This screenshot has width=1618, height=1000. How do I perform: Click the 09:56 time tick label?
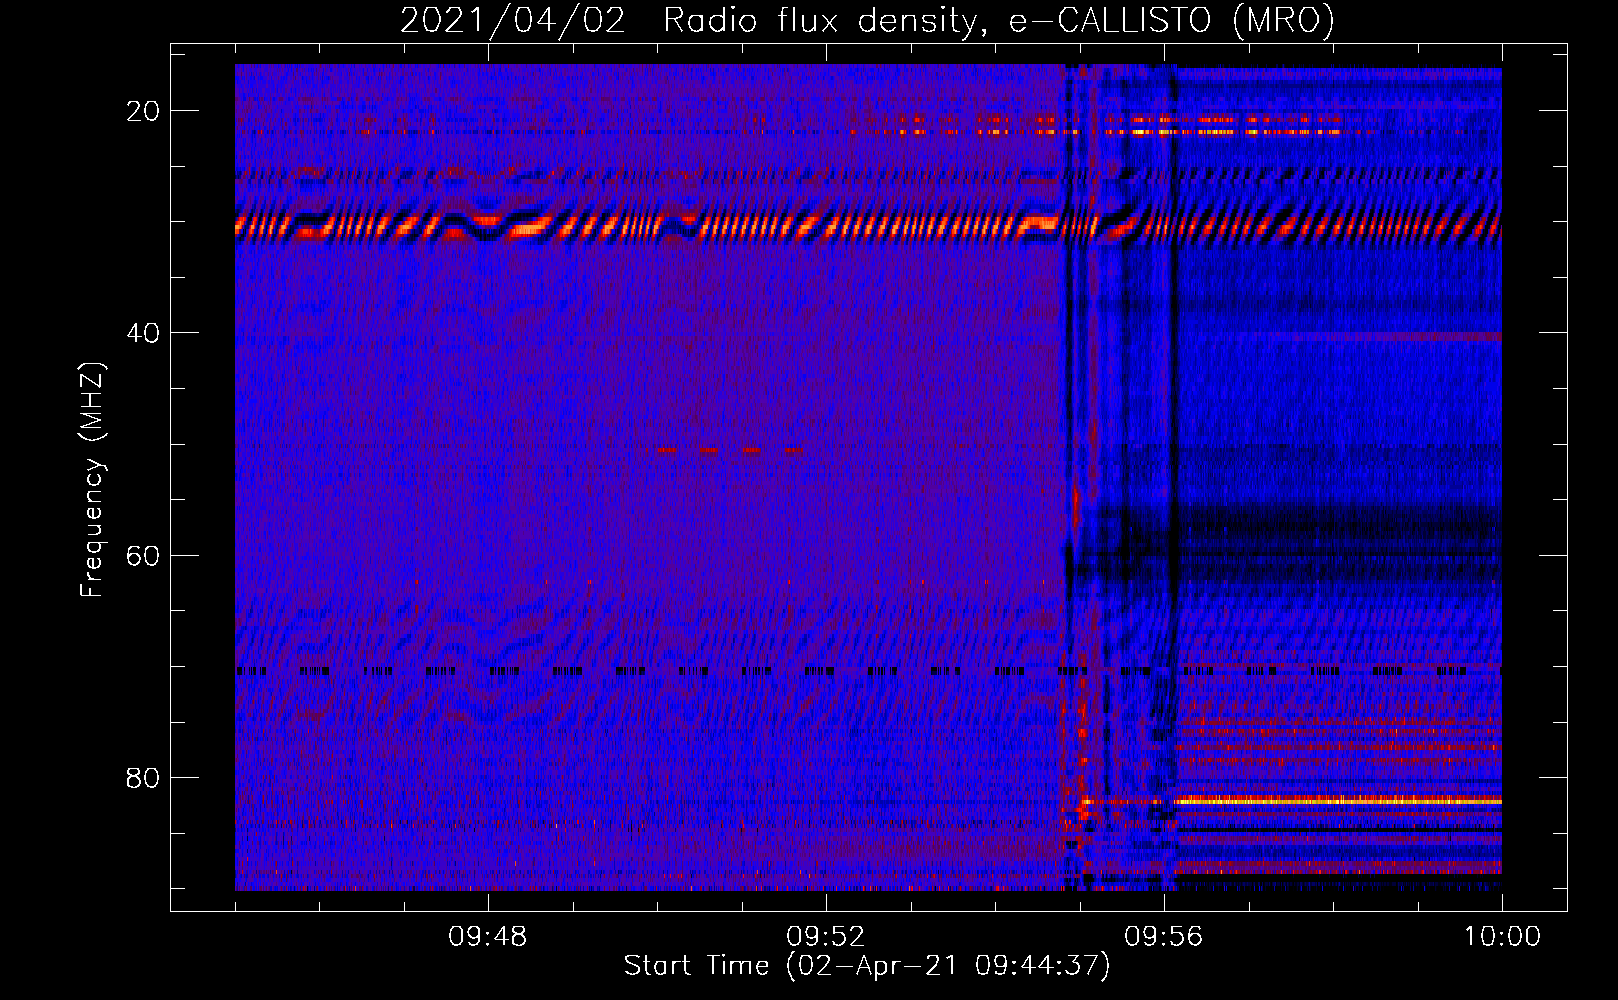coord(1164,937)
